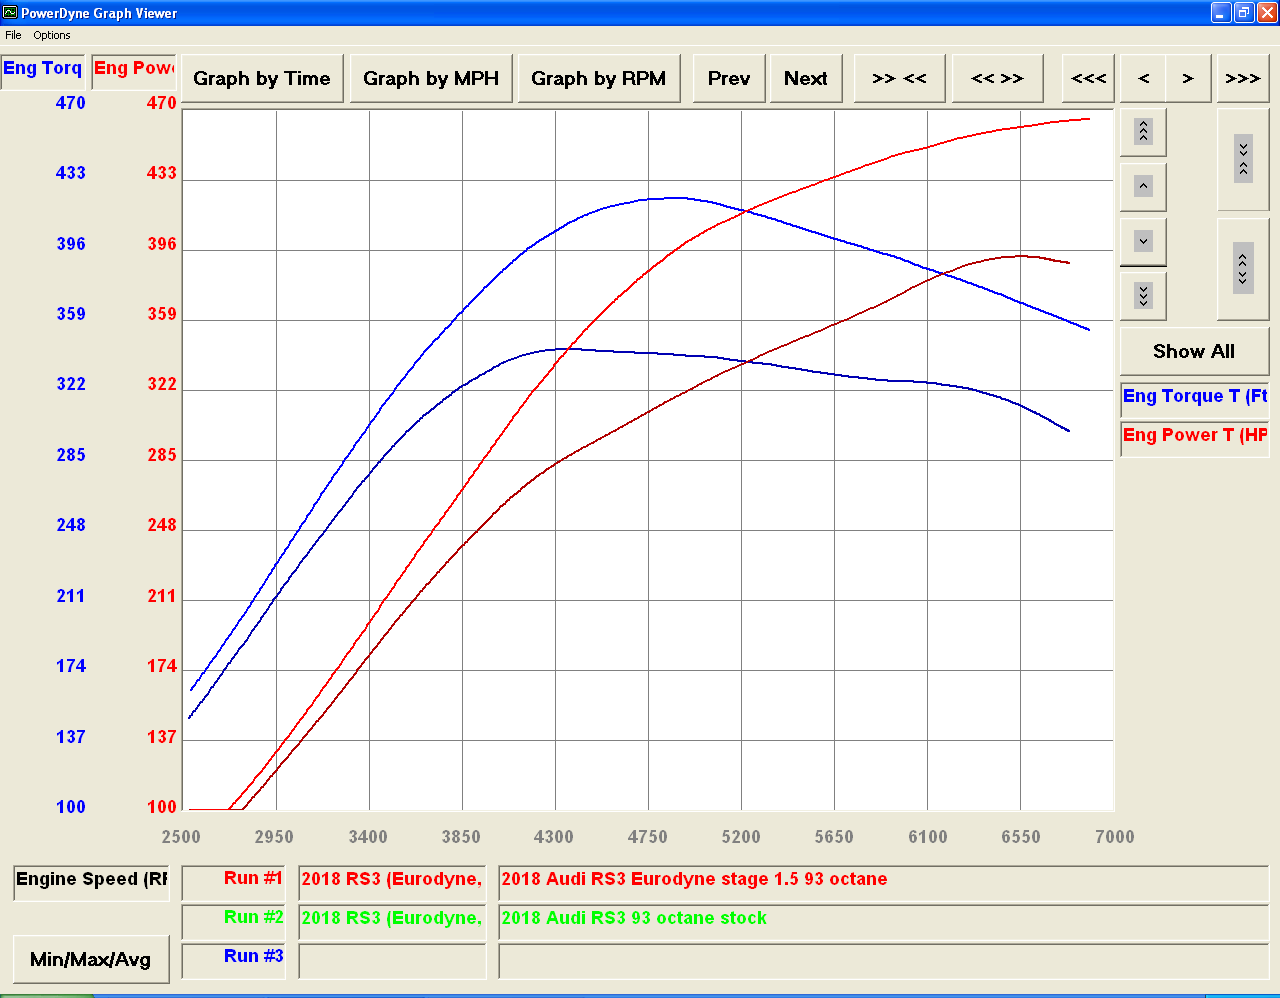Click the 4300 RPM axis label
1280x998 pixels.
pyautogui.click(x=554, y=837)
